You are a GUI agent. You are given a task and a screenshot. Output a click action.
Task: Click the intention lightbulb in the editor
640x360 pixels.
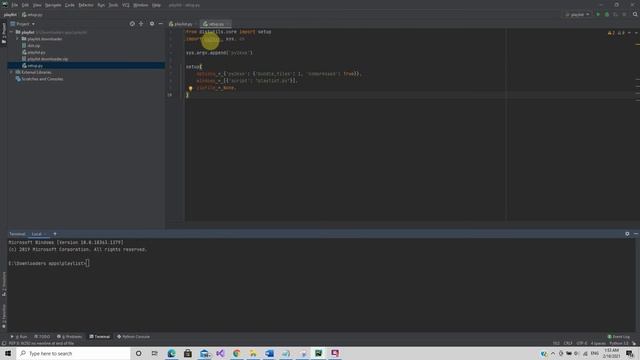tap(190, 88)
